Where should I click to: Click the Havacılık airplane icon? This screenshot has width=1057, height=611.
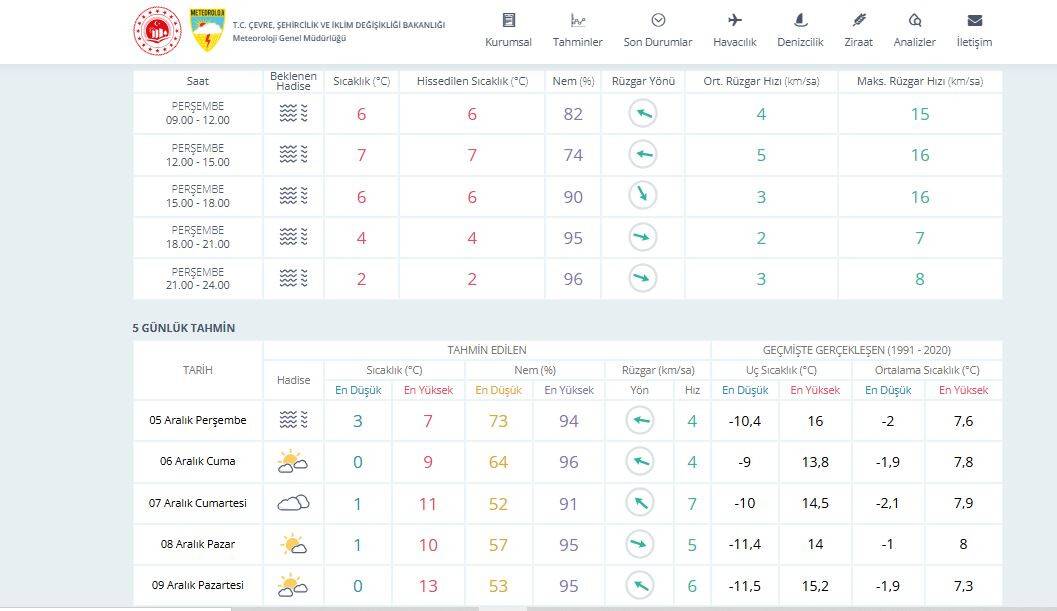pyautogui.click(x=735, y=20)
